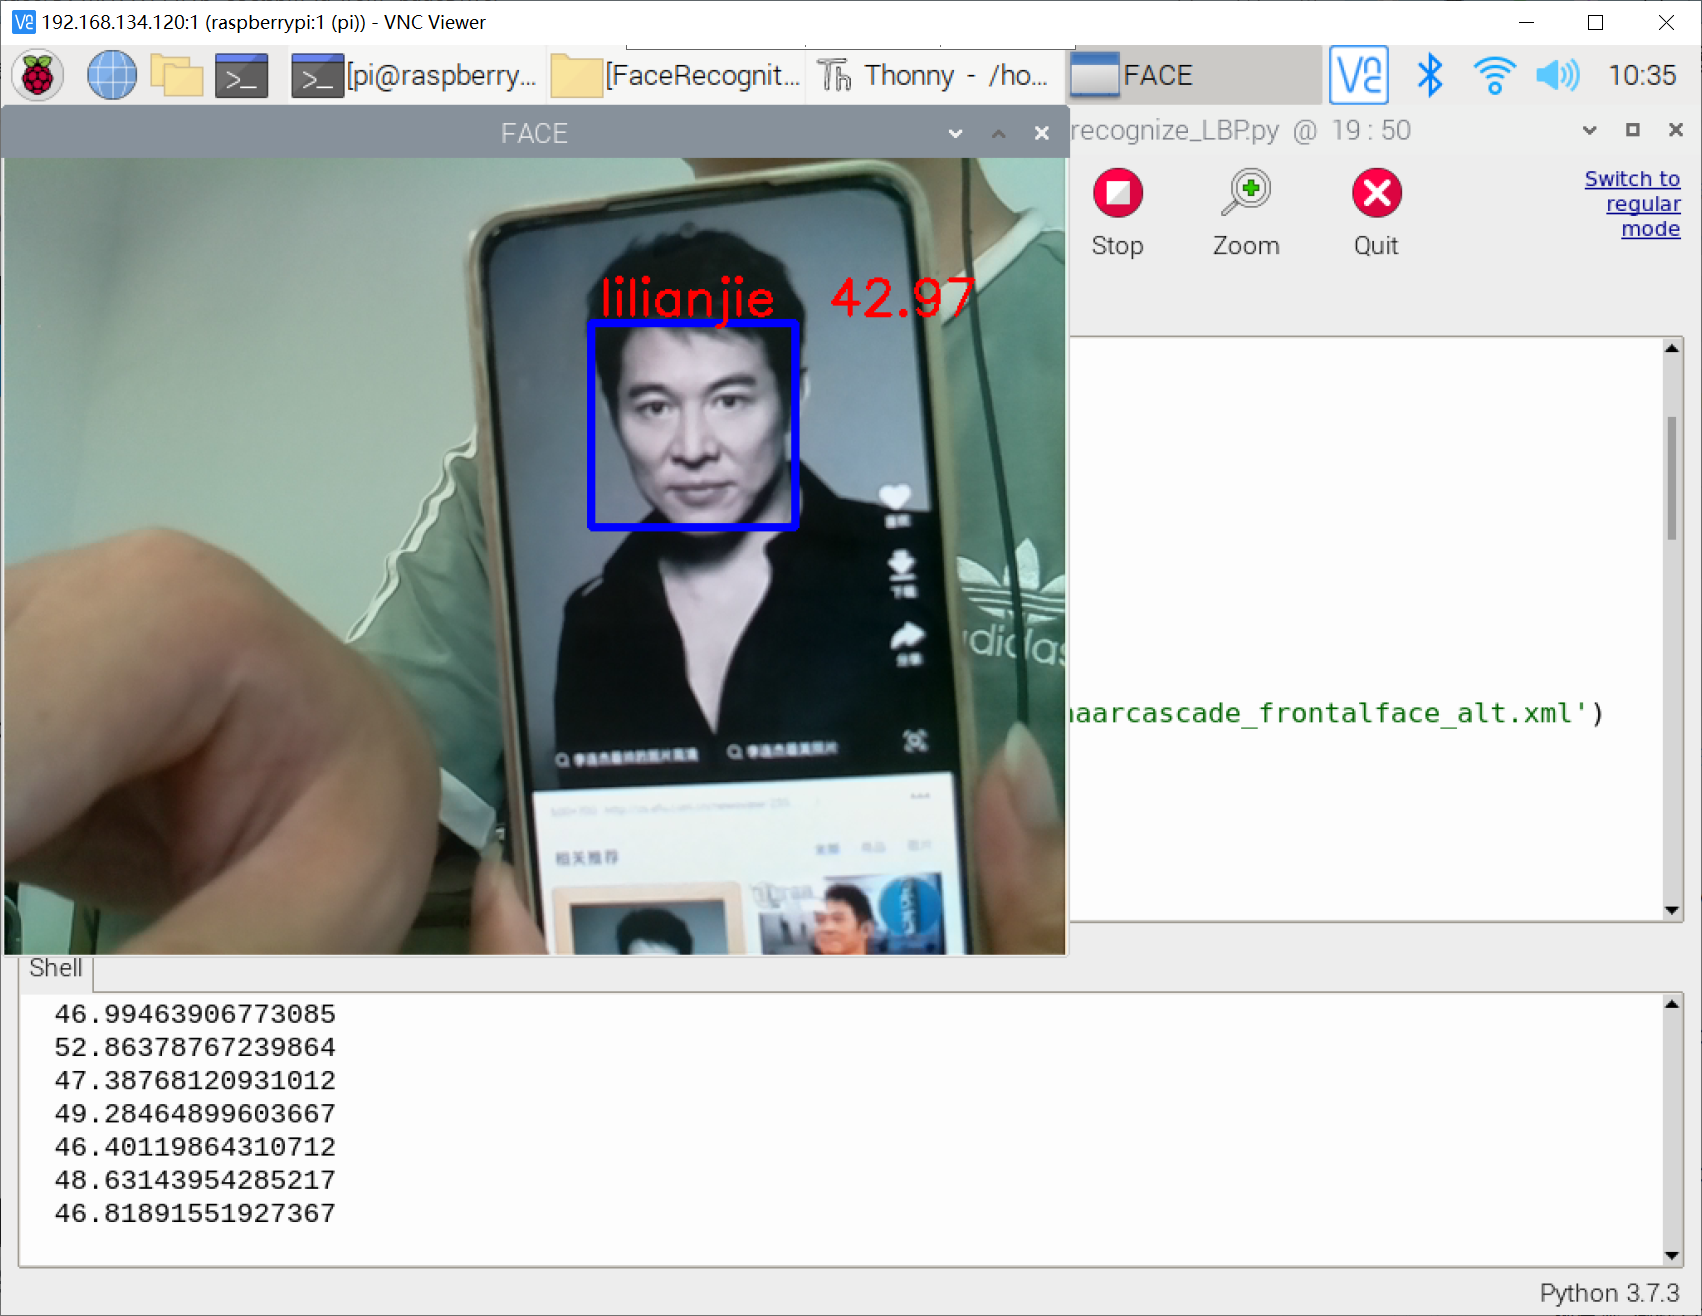Click the editor vertical scrollbar thumb
Image resolution: width=1702 pixels, height=1316 pixels.
click(1672, 478)
